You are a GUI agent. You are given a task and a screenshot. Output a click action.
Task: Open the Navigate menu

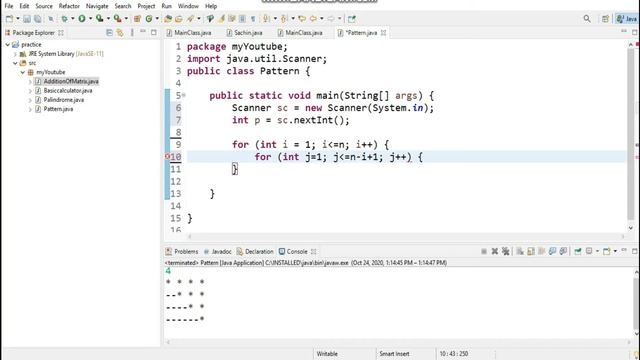[97, 6]
